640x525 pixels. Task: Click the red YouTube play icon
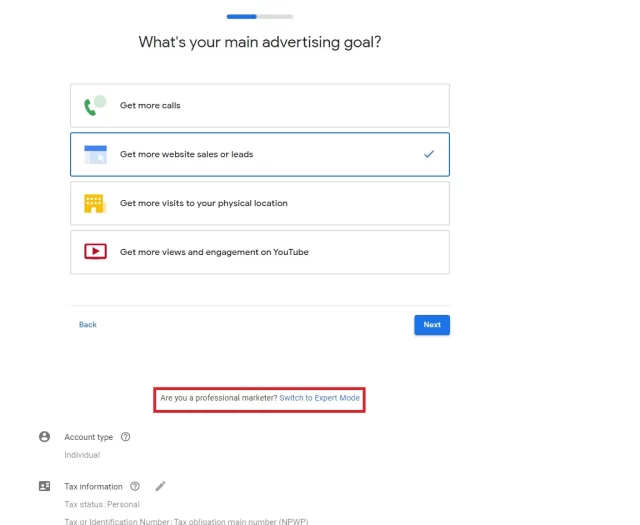[95, 252]
